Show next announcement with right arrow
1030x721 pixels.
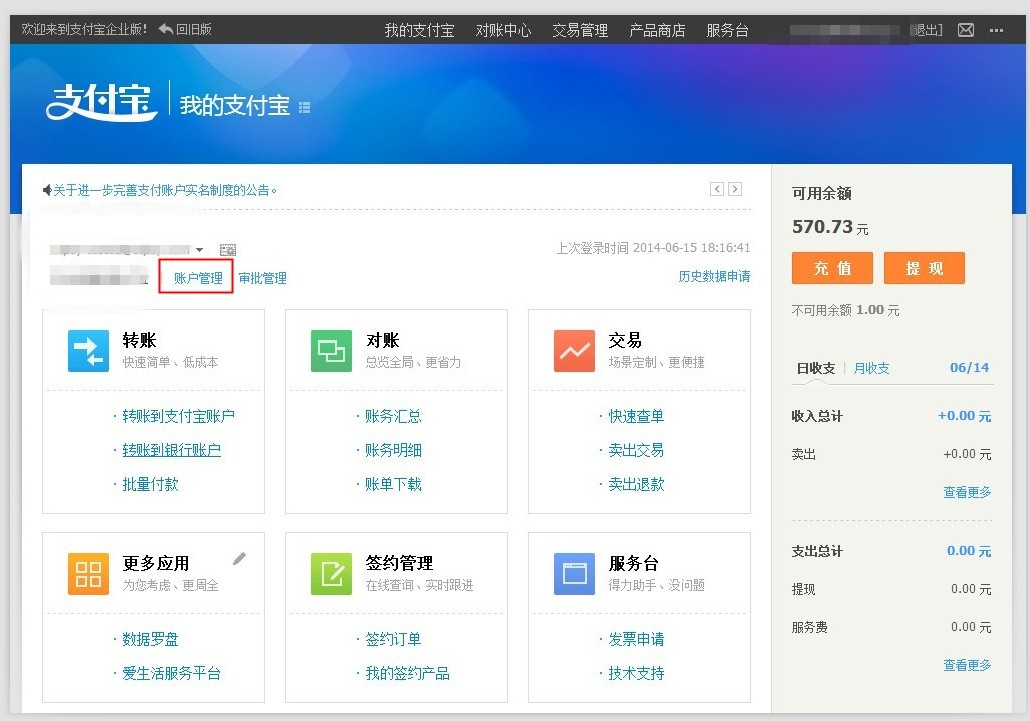click(735, 189)
